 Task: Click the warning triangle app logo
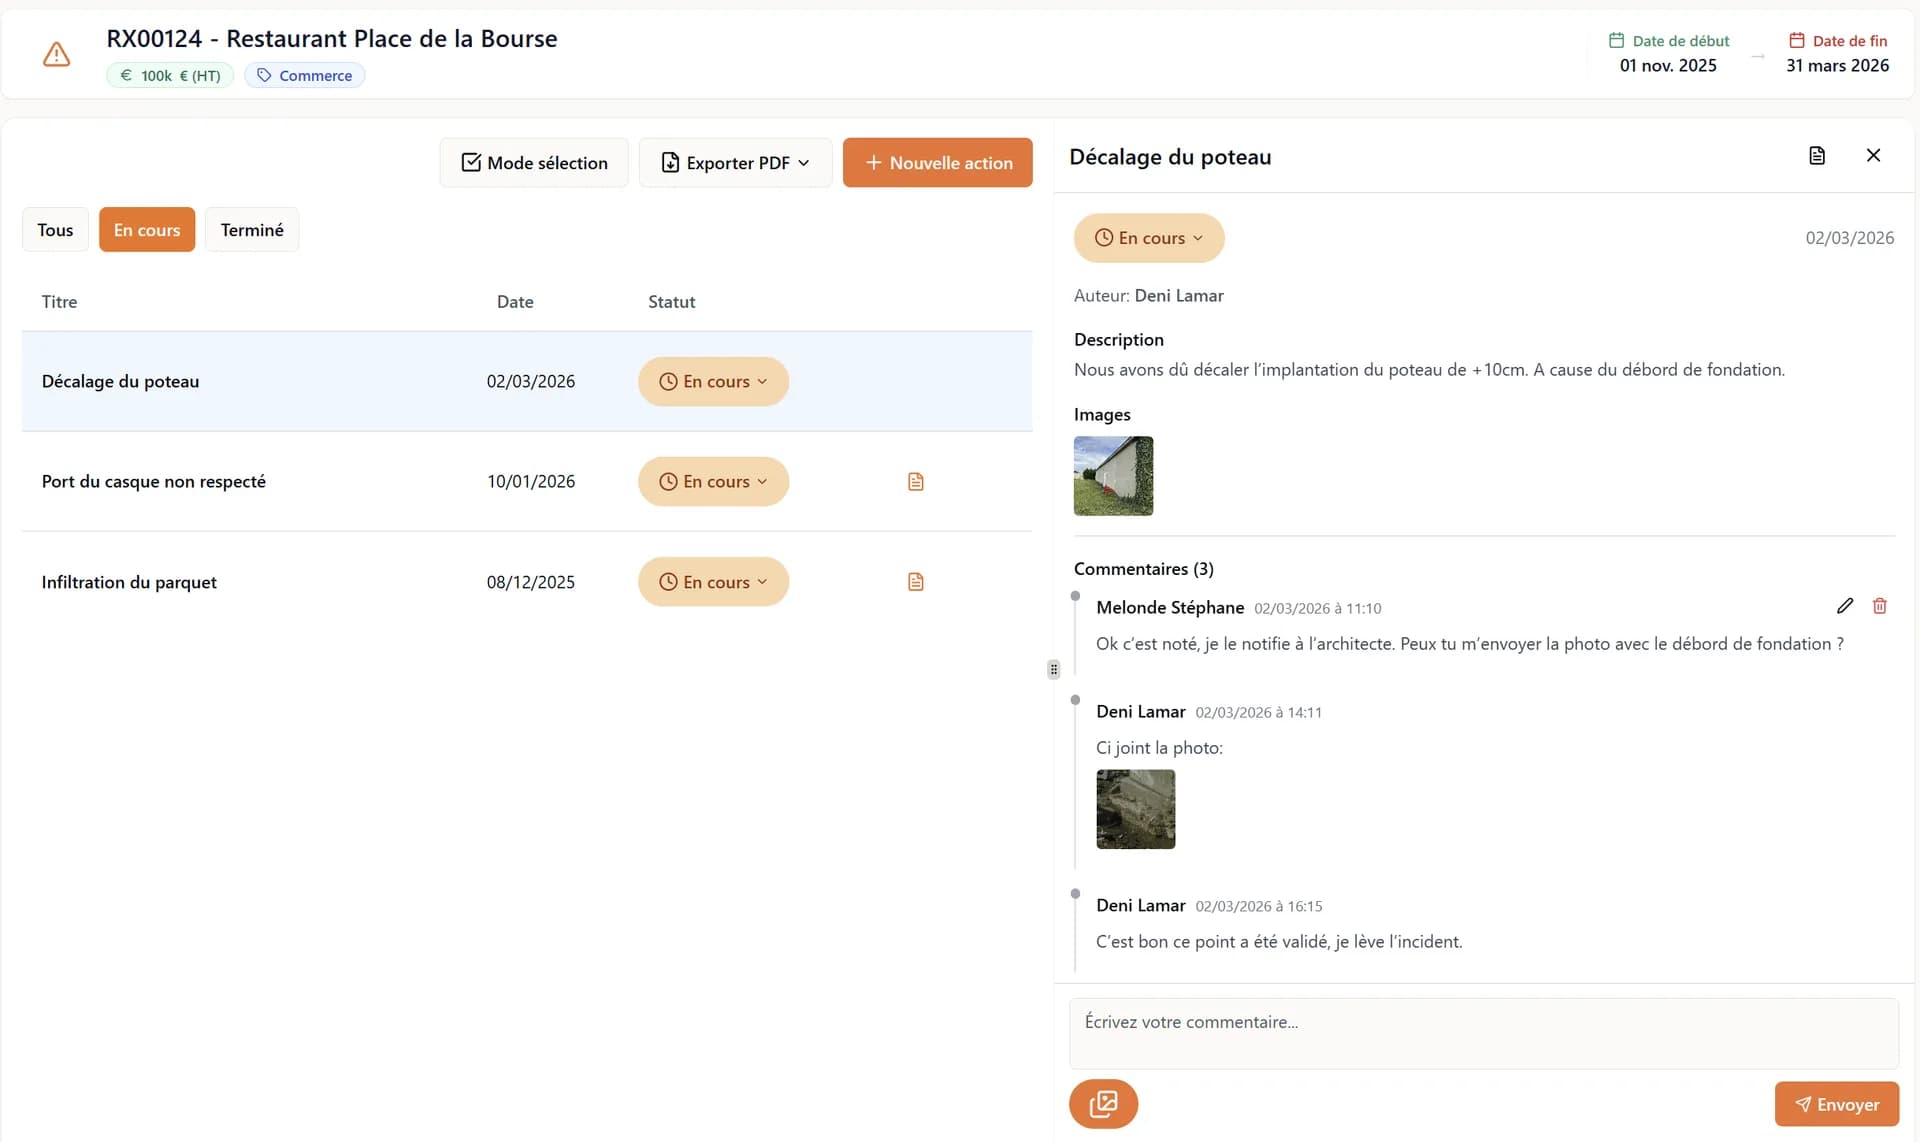(x=56, y=54)
